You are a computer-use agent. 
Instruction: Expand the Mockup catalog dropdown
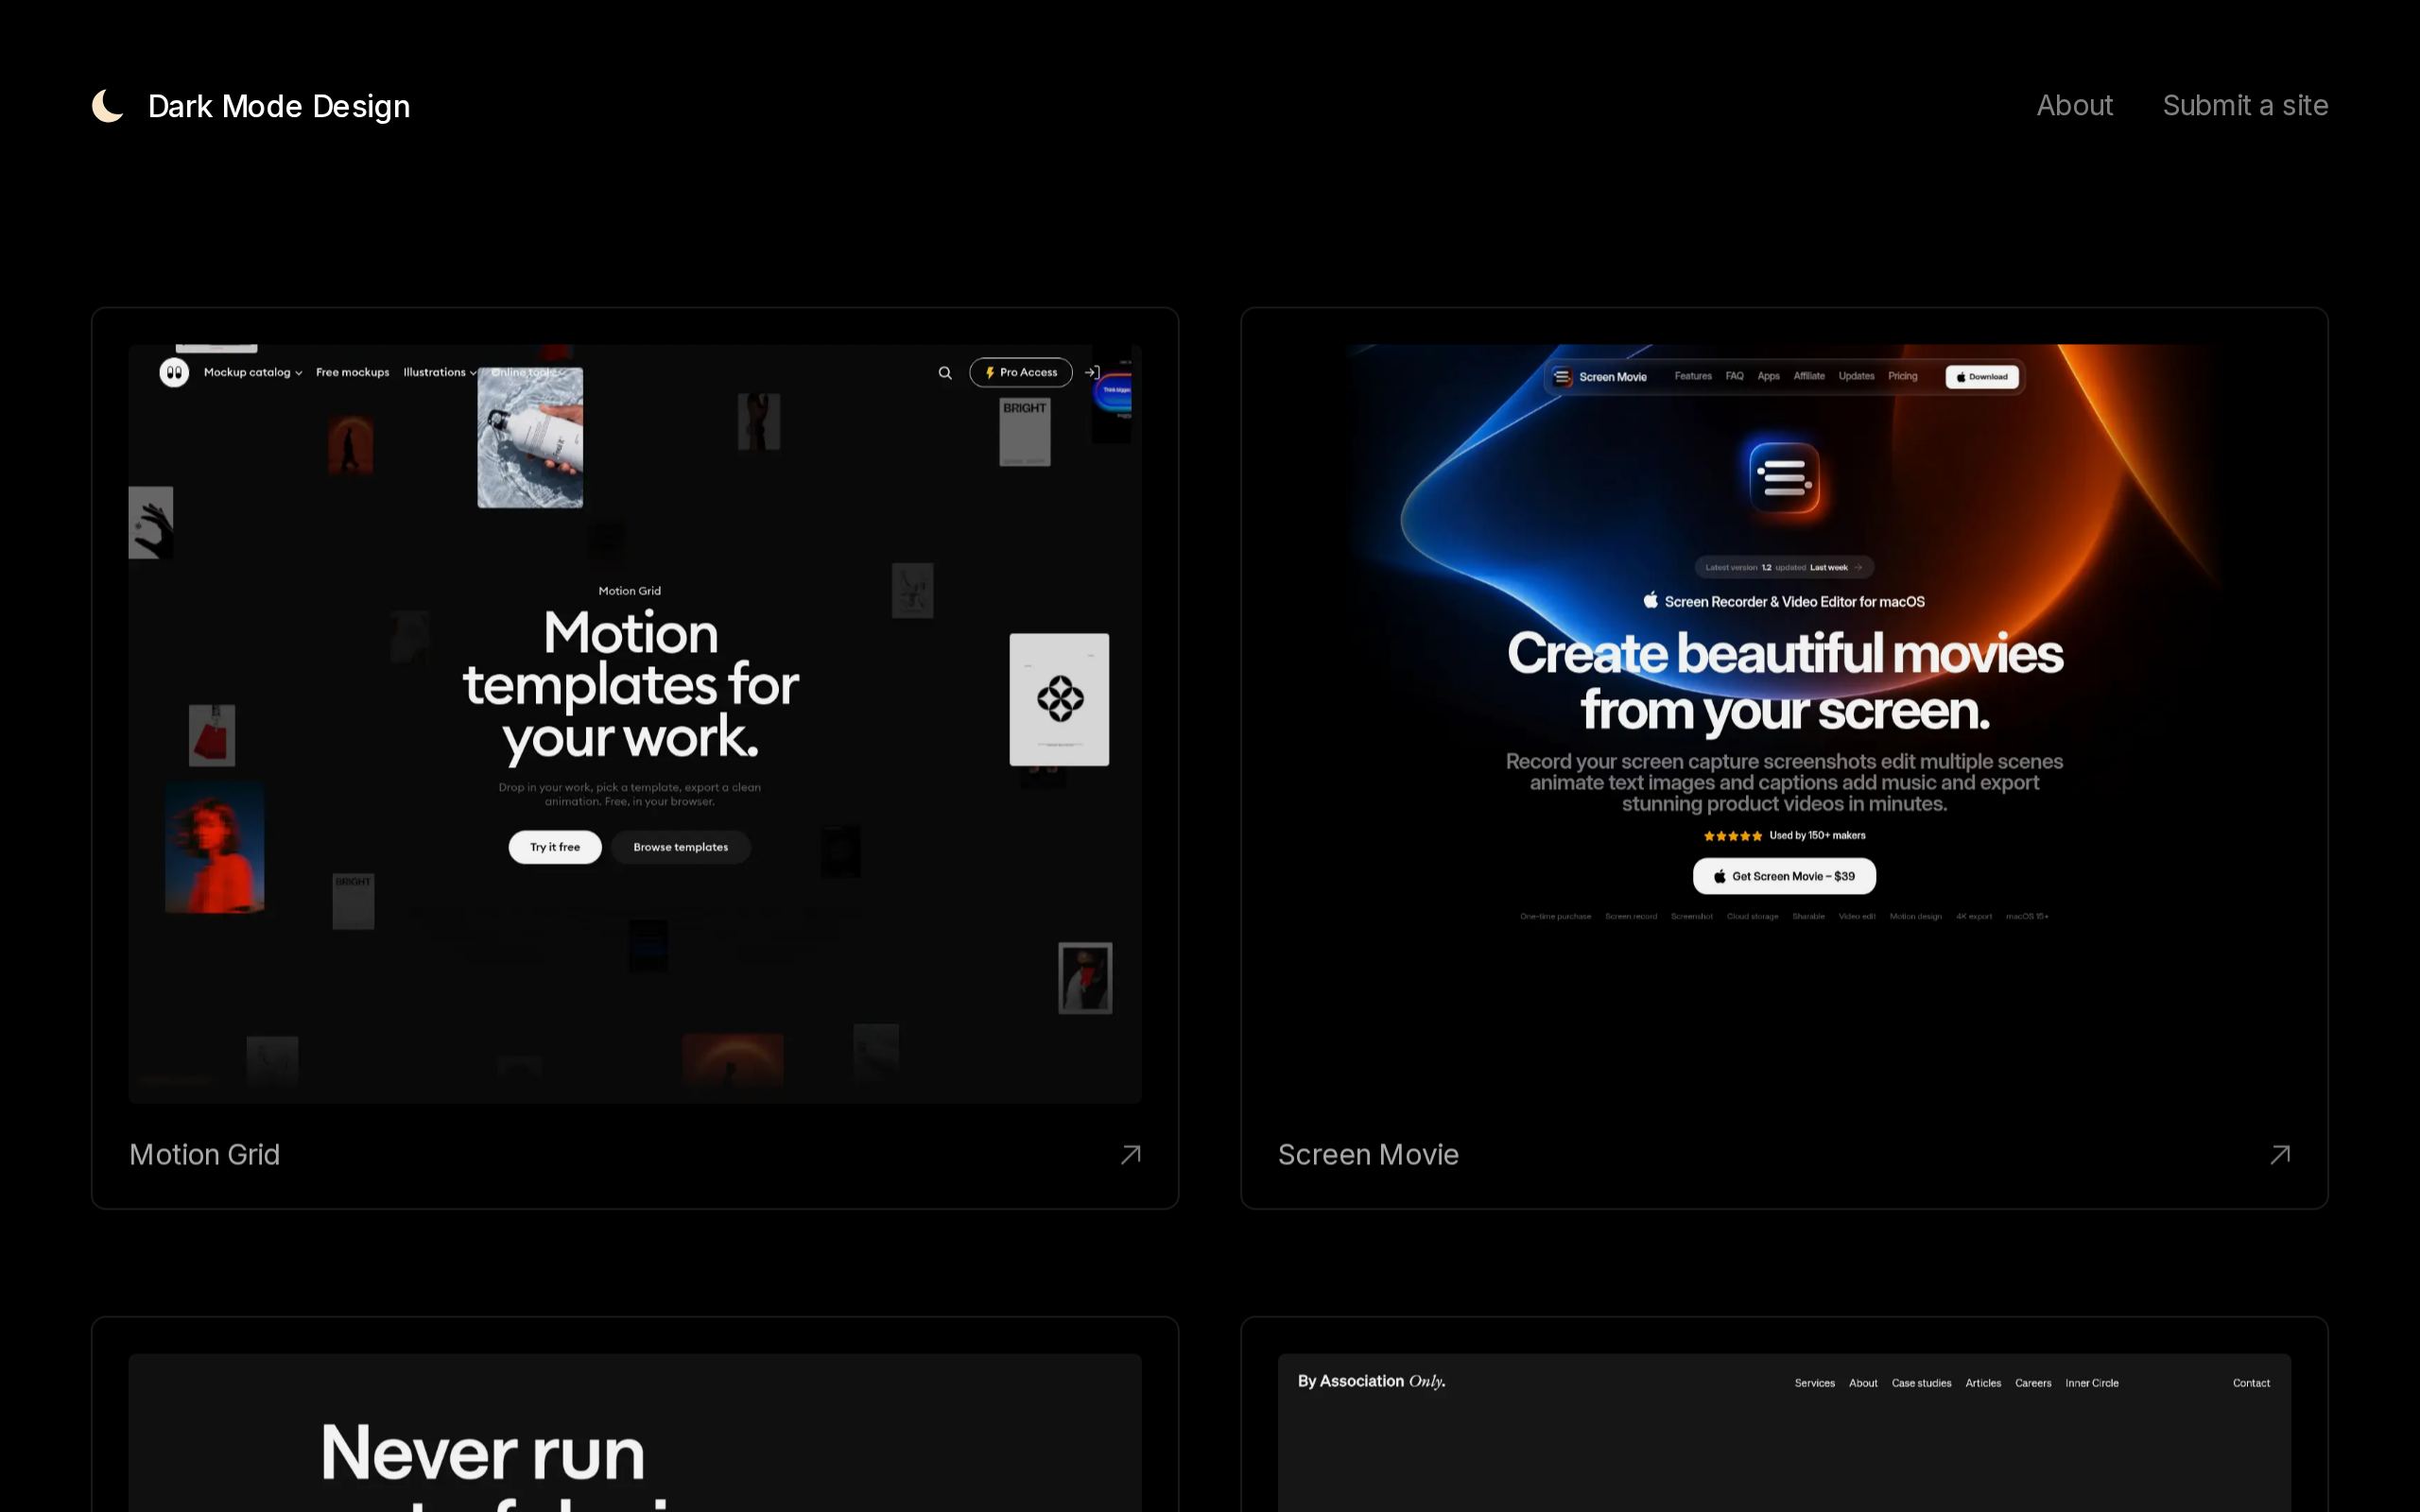pos(253,372)
